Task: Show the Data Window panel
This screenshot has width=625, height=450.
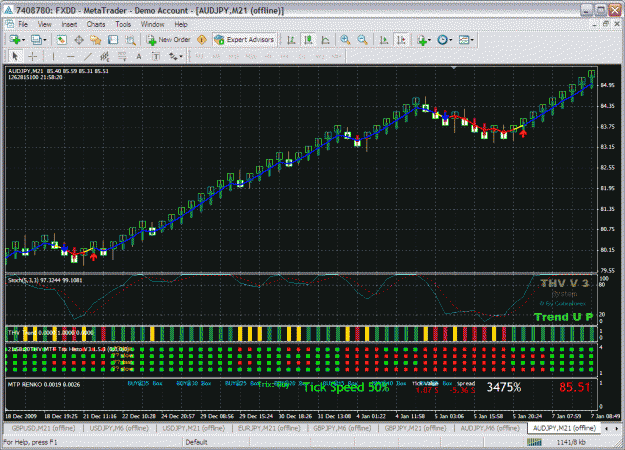Action: coord(79,40)
